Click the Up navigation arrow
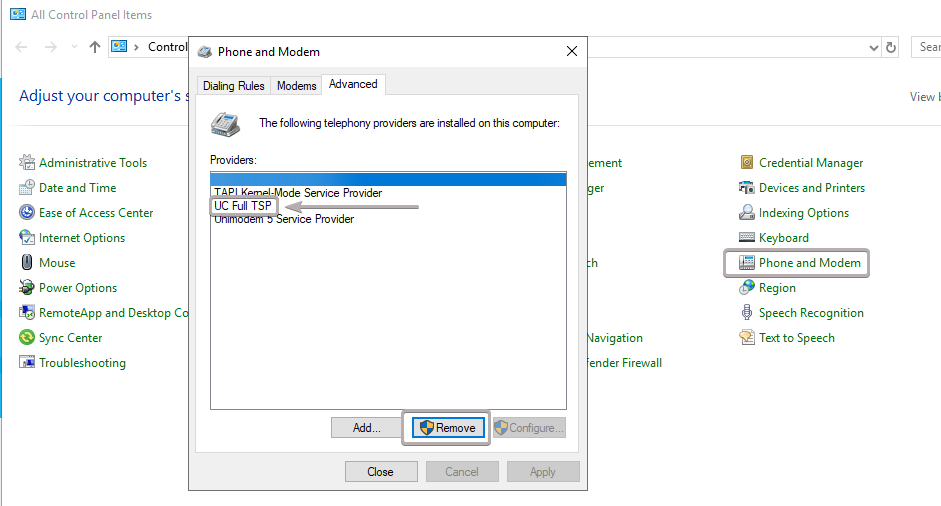 [95, 47]
